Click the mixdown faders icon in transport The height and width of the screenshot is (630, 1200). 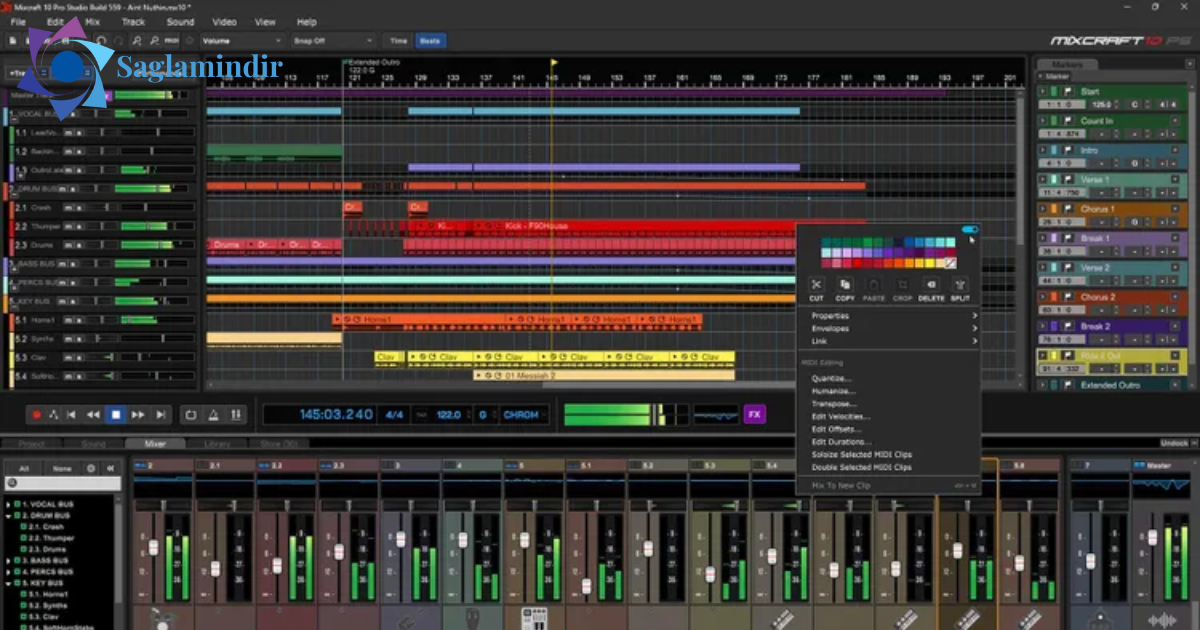(237, 414)
